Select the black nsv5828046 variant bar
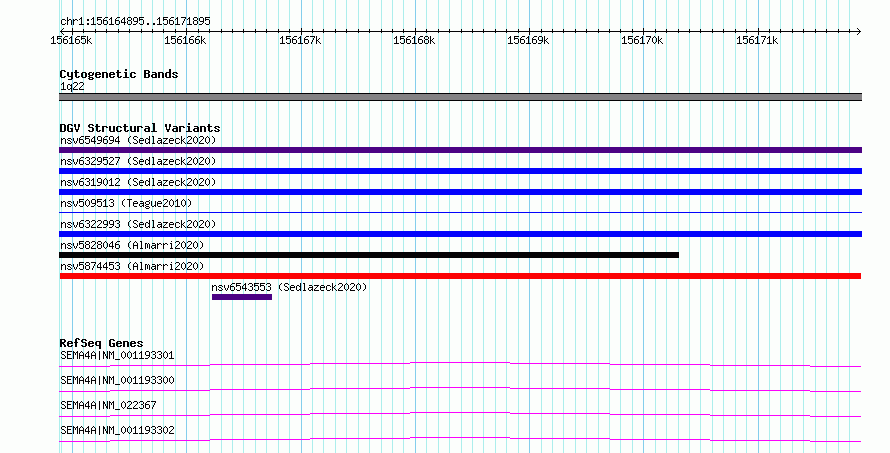This screenshot has width=890, height=453. [369, 255]
